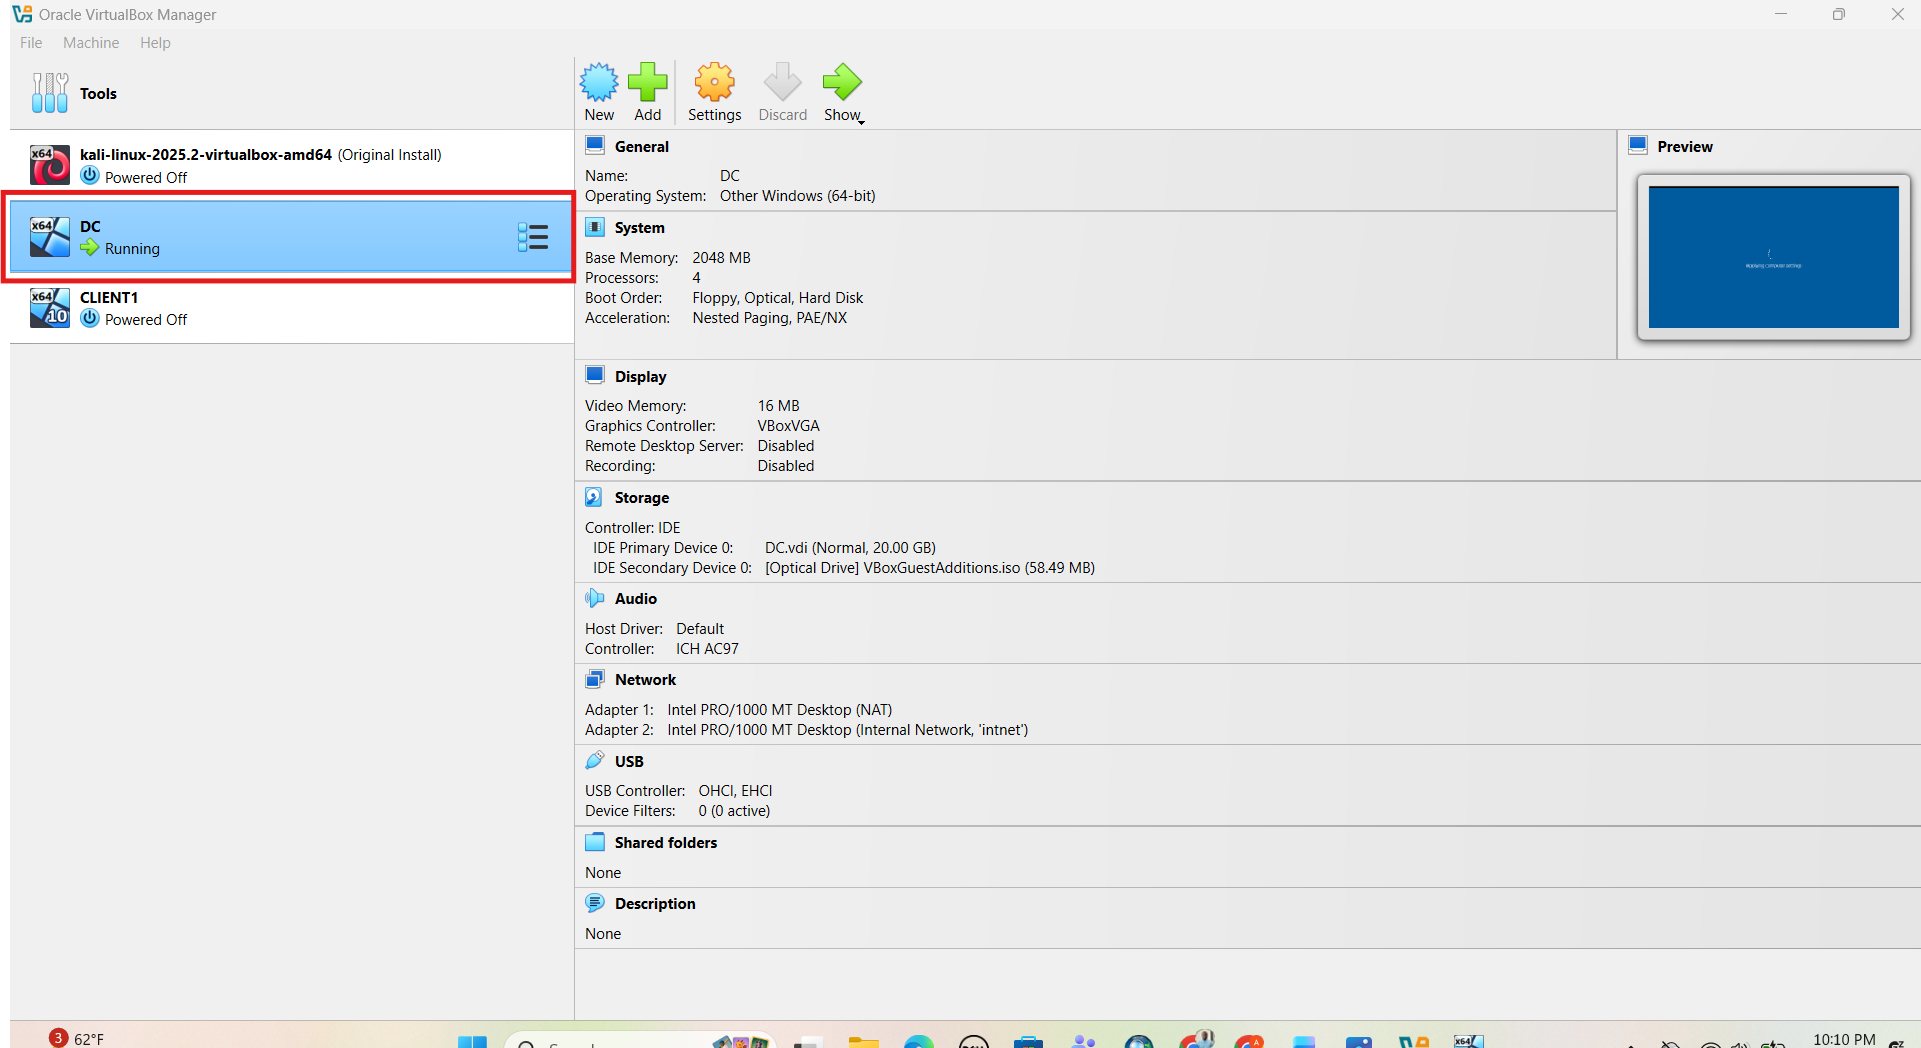
Task: Click the power-off status icon under kali-linux
Action: pyautogui.click(x=90, y=176)
